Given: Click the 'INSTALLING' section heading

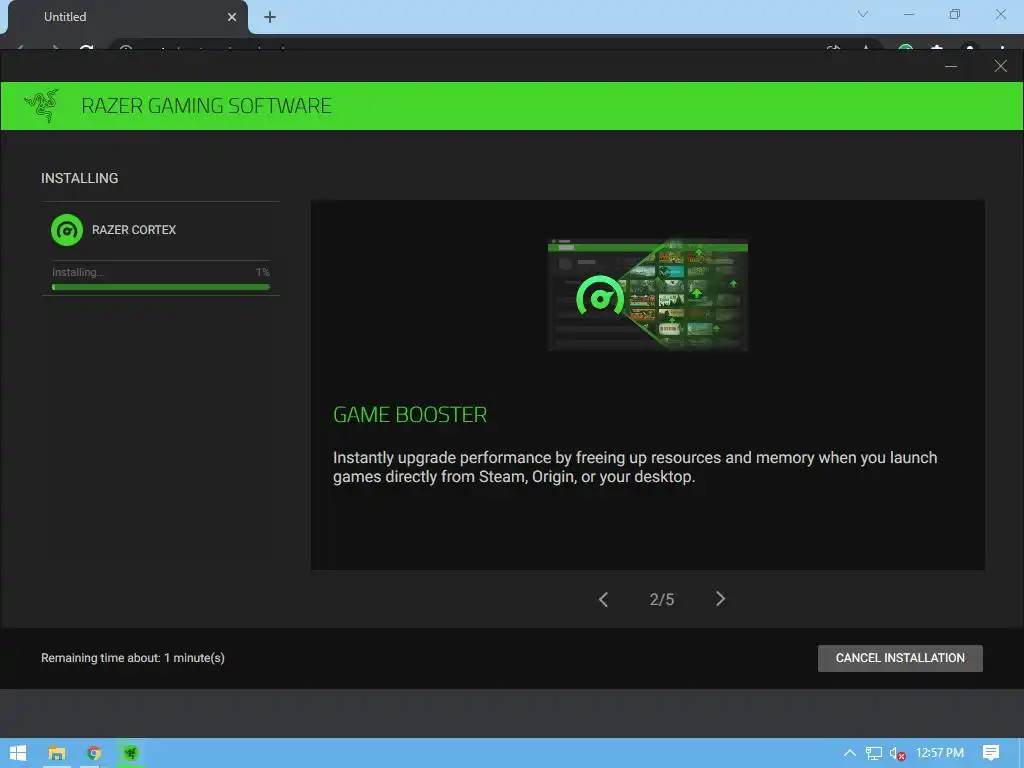Looking at the screenshot, I should click(80, 178).
